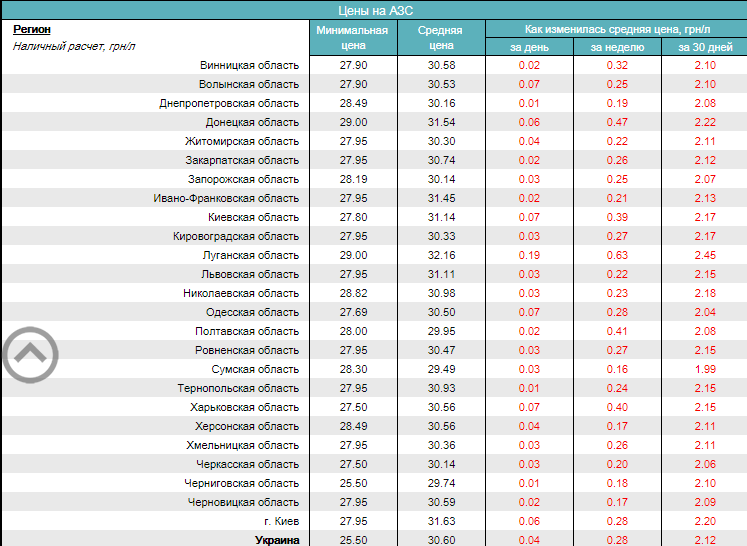Click the scroll-to-top arrow circle icon
The width and height of the screenshot is (747, 546).
[30, 352]
